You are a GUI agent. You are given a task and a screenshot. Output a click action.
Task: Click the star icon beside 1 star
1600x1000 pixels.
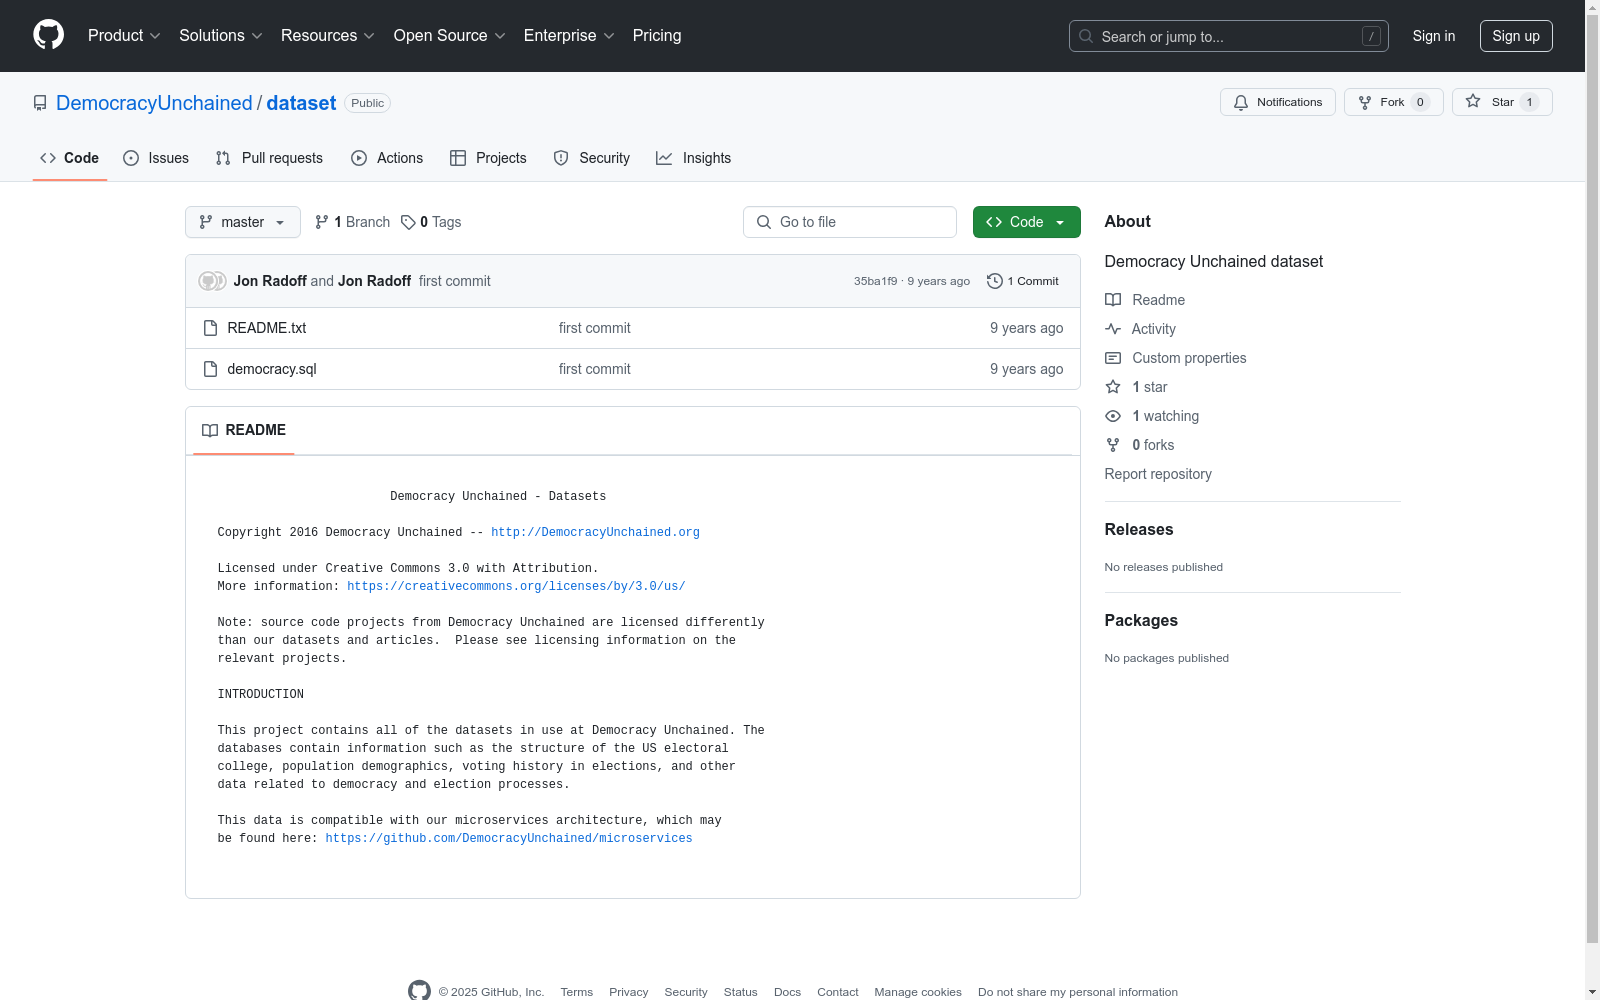pyautogui.click(x=1113, y=387)
